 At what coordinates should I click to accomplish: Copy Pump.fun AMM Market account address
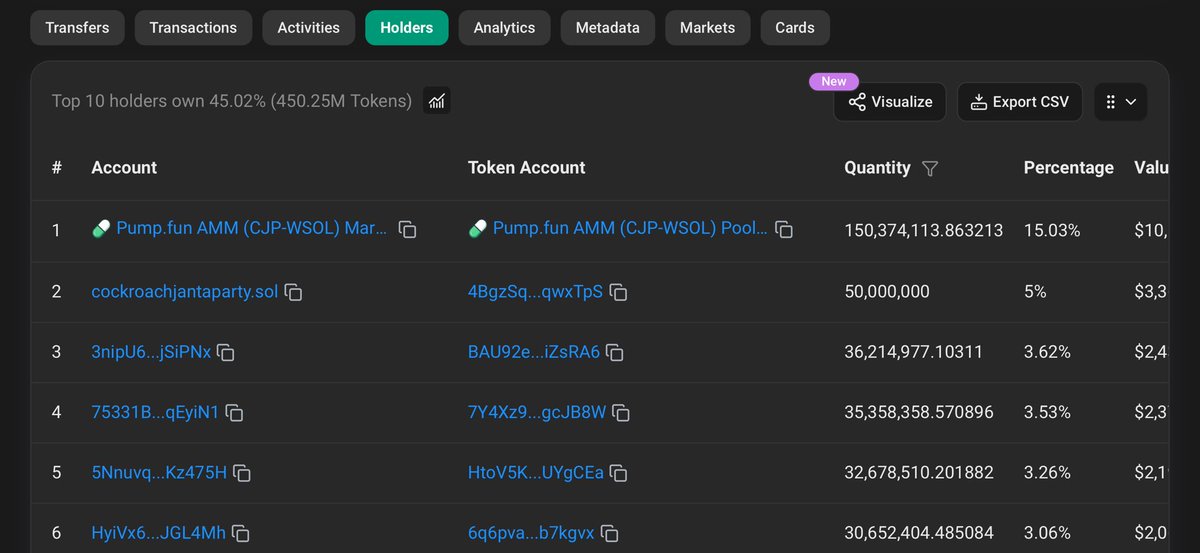pyautogui.click(x=408, y=230)
